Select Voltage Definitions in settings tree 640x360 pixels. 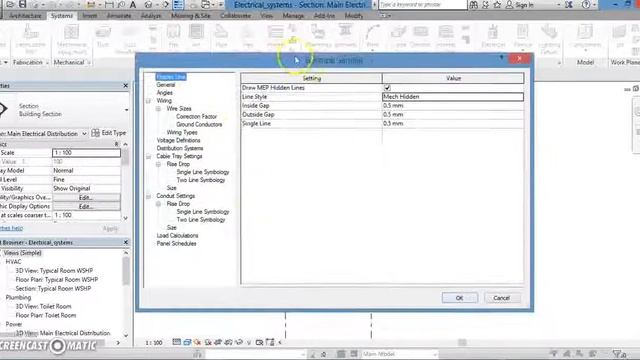tap(178, 140)
